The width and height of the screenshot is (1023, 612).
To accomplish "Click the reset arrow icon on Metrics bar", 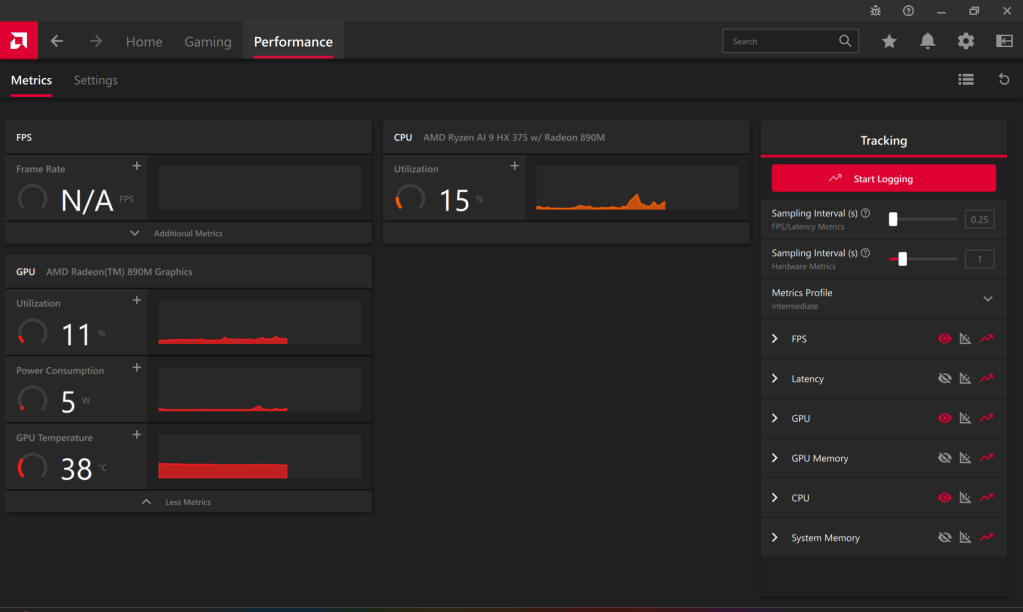I will pyautogui.click(x=1004, y=80).
